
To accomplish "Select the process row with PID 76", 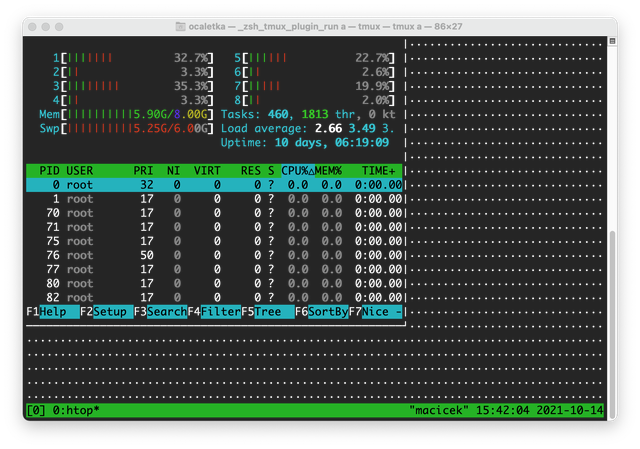I will point(214,256).
